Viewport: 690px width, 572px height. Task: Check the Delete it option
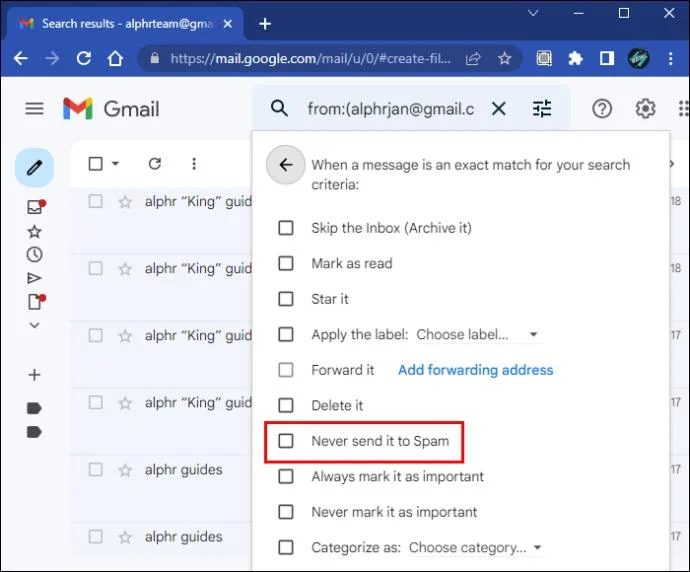tap(286, 405)
